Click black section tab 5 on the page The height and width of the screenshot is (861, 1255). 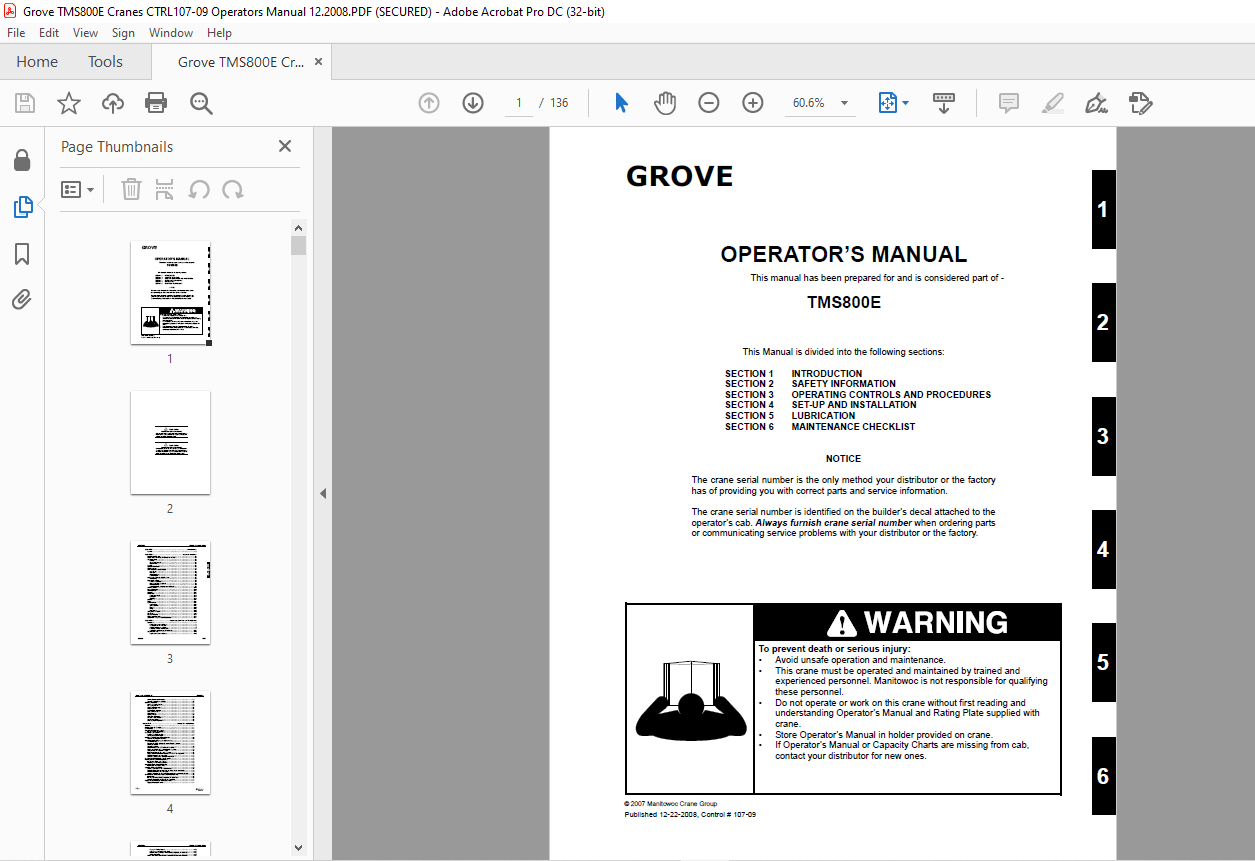pos(1103,662)
